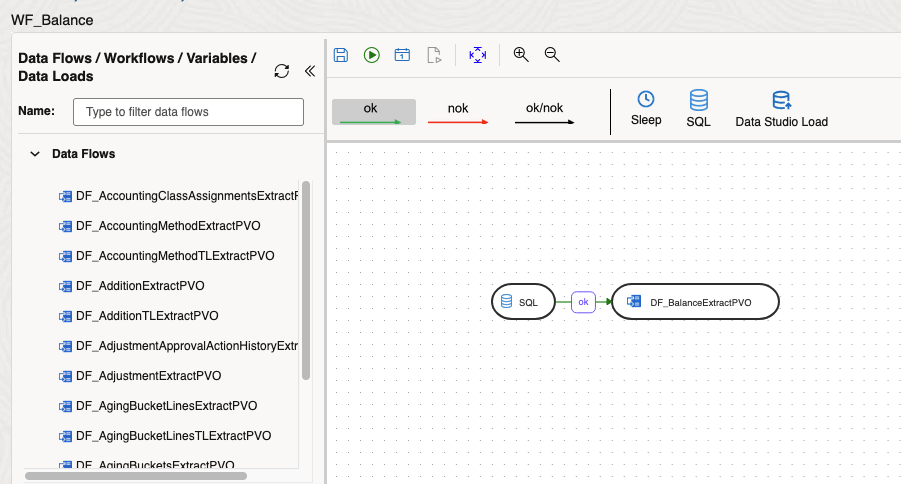Select the Data Studio Load tool

pyautogui.click(x=781, y=110)
